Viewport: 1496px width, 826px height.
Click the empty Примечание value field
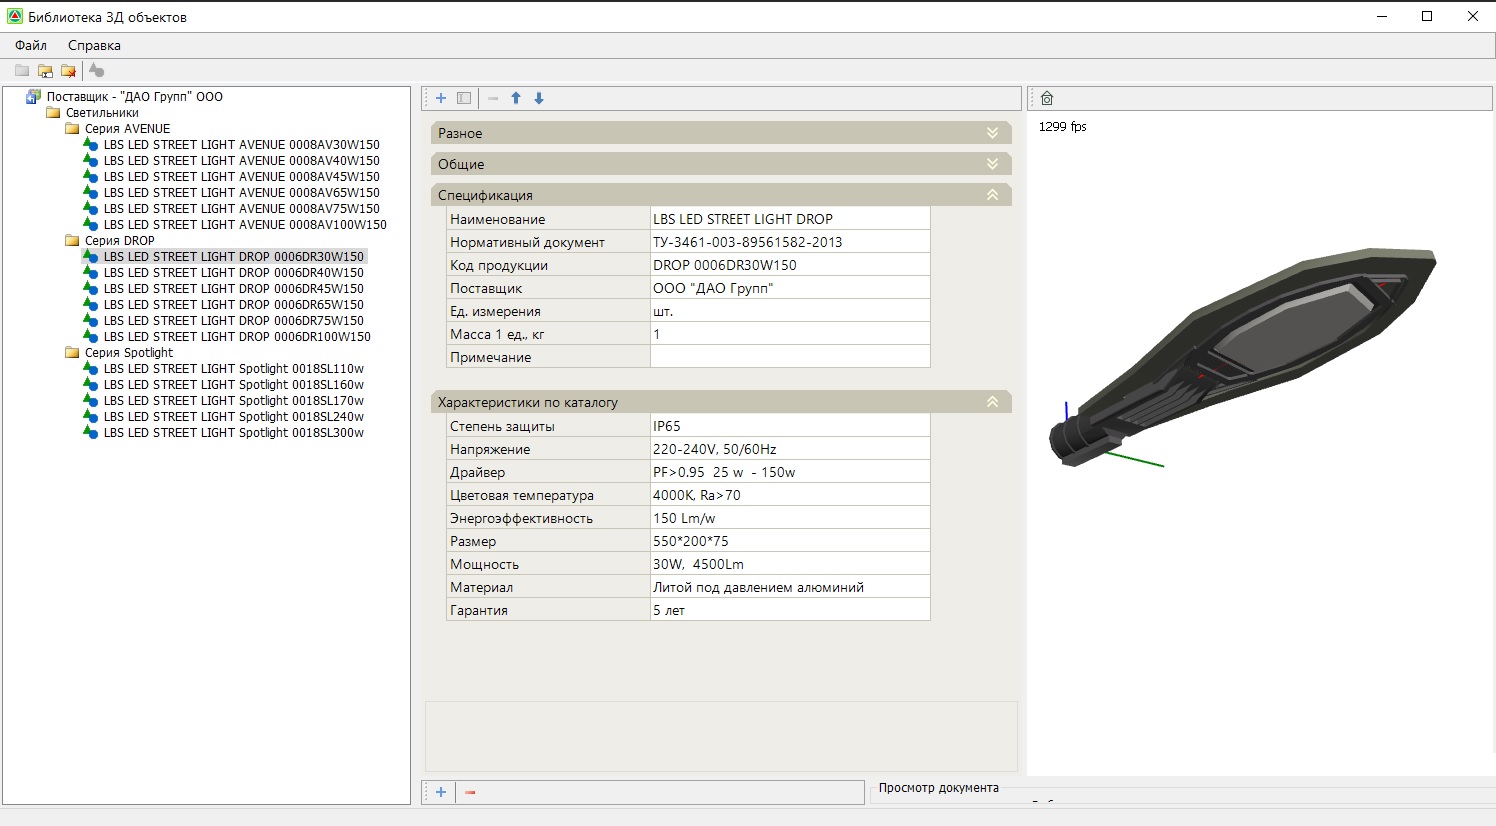789,357
